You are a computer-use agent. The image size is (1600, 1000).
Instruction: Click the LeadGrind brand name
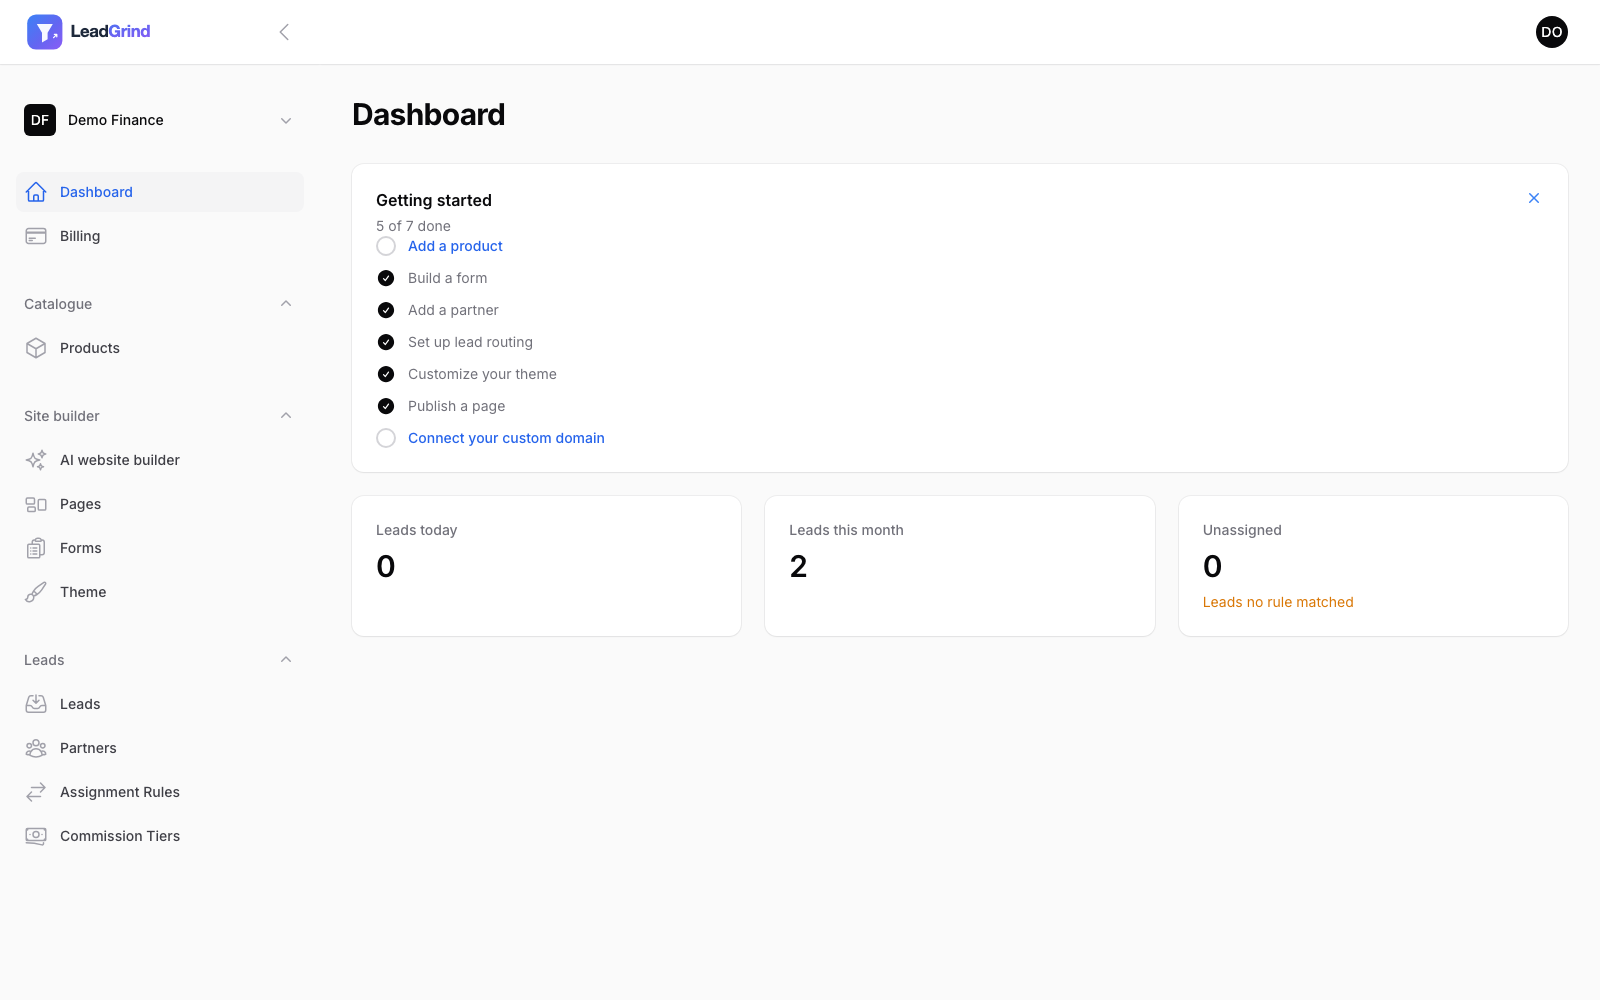110,32
